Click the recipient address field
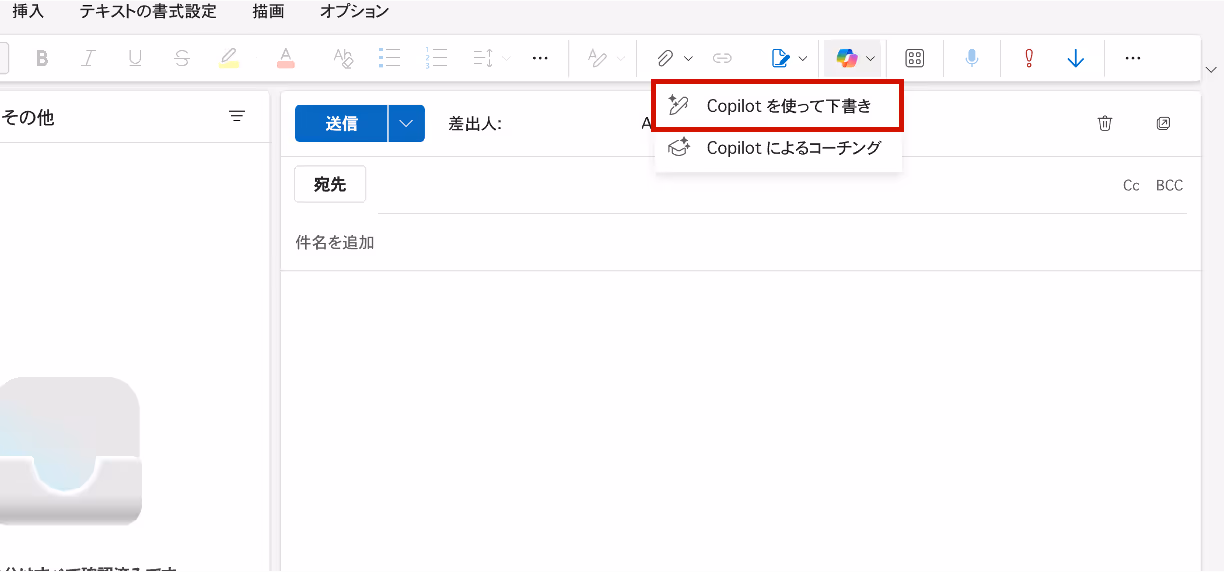Viewport: 1224px width, 572px height. click(745, 186)
